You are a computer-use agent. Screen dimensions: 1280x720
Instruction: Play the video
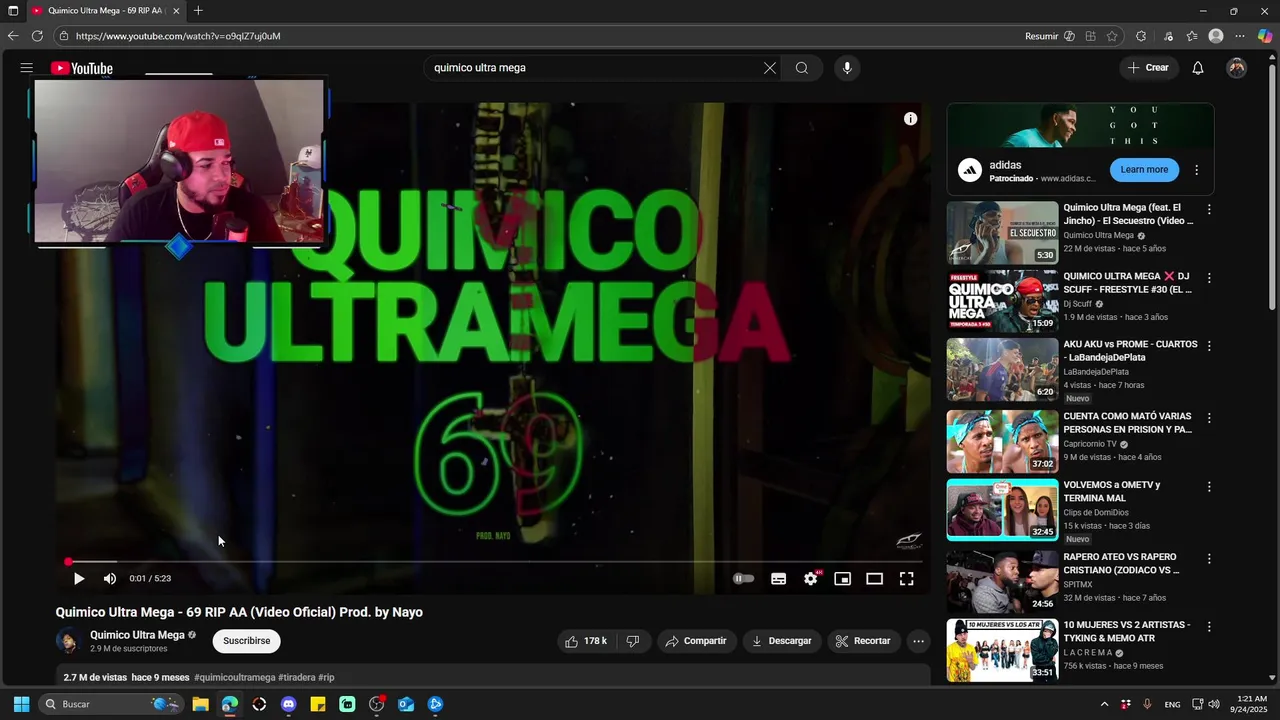(x=78, y=578)
